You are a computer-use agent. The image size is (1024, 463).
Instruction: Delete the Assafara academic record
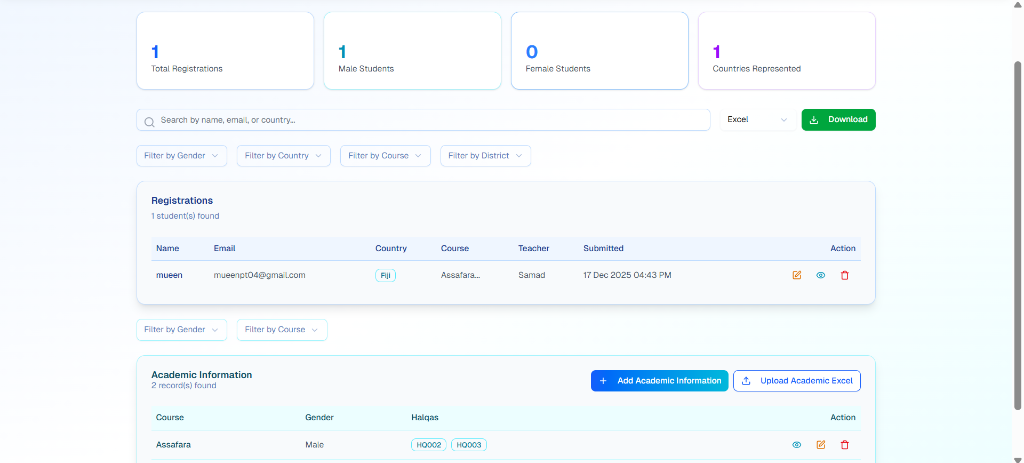pyautogui.click(x=845, y=445)
